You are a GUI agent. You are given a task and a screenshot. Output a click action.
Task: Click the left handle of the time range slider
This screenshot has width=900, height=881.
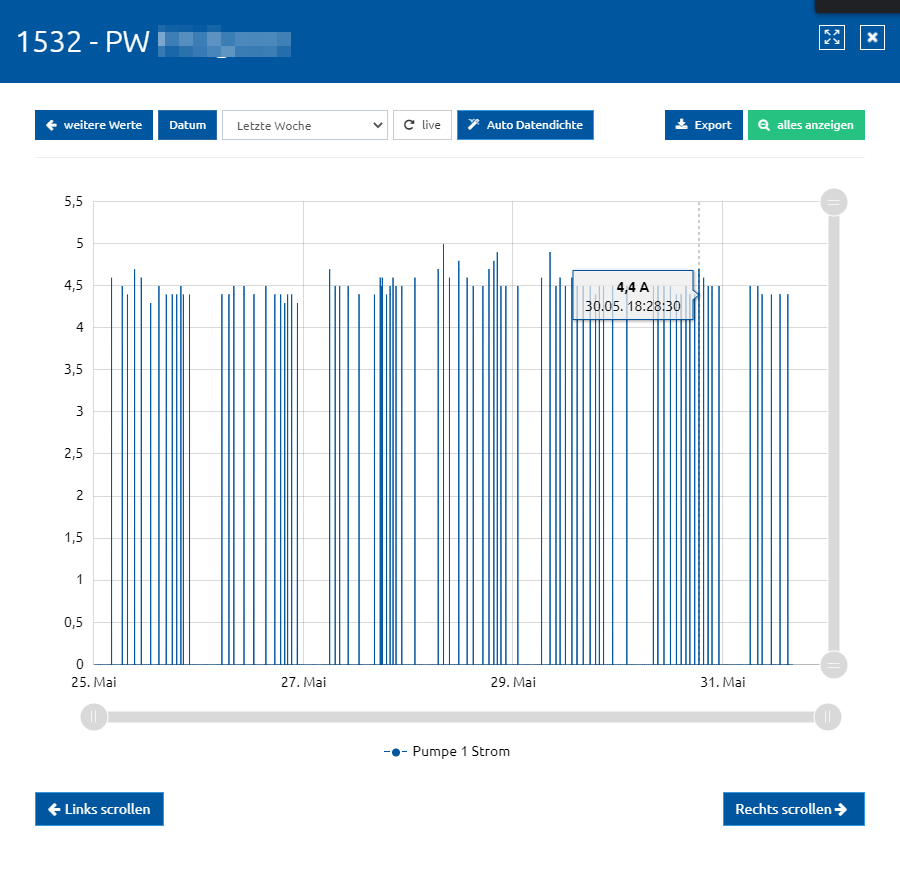pyautogui.click(x=94, y=717)
